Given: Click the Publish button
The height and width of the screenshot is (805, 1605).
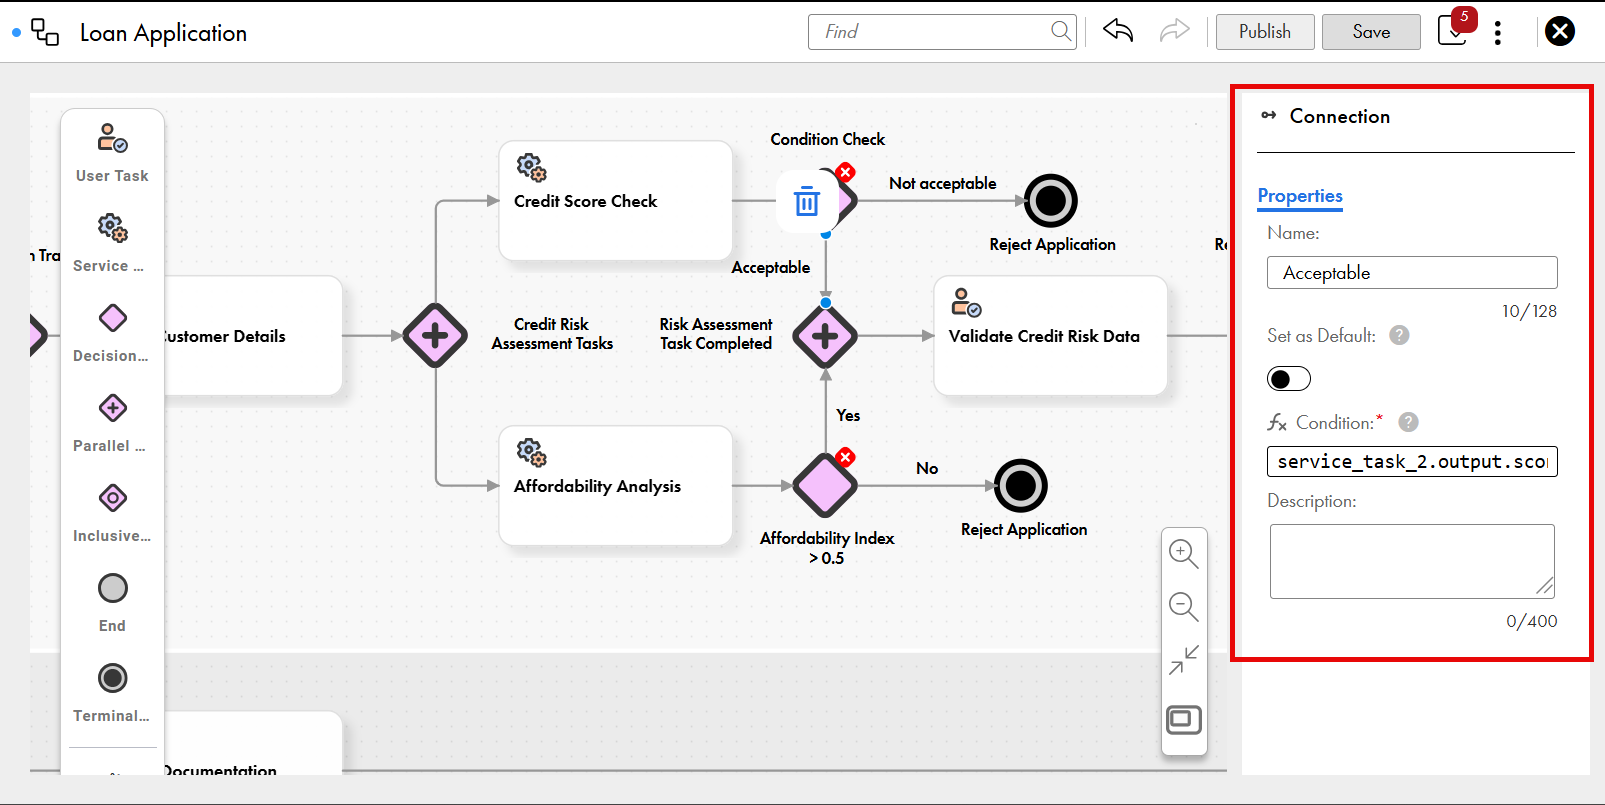Looking at the screenshot, I should (1265, 32).
